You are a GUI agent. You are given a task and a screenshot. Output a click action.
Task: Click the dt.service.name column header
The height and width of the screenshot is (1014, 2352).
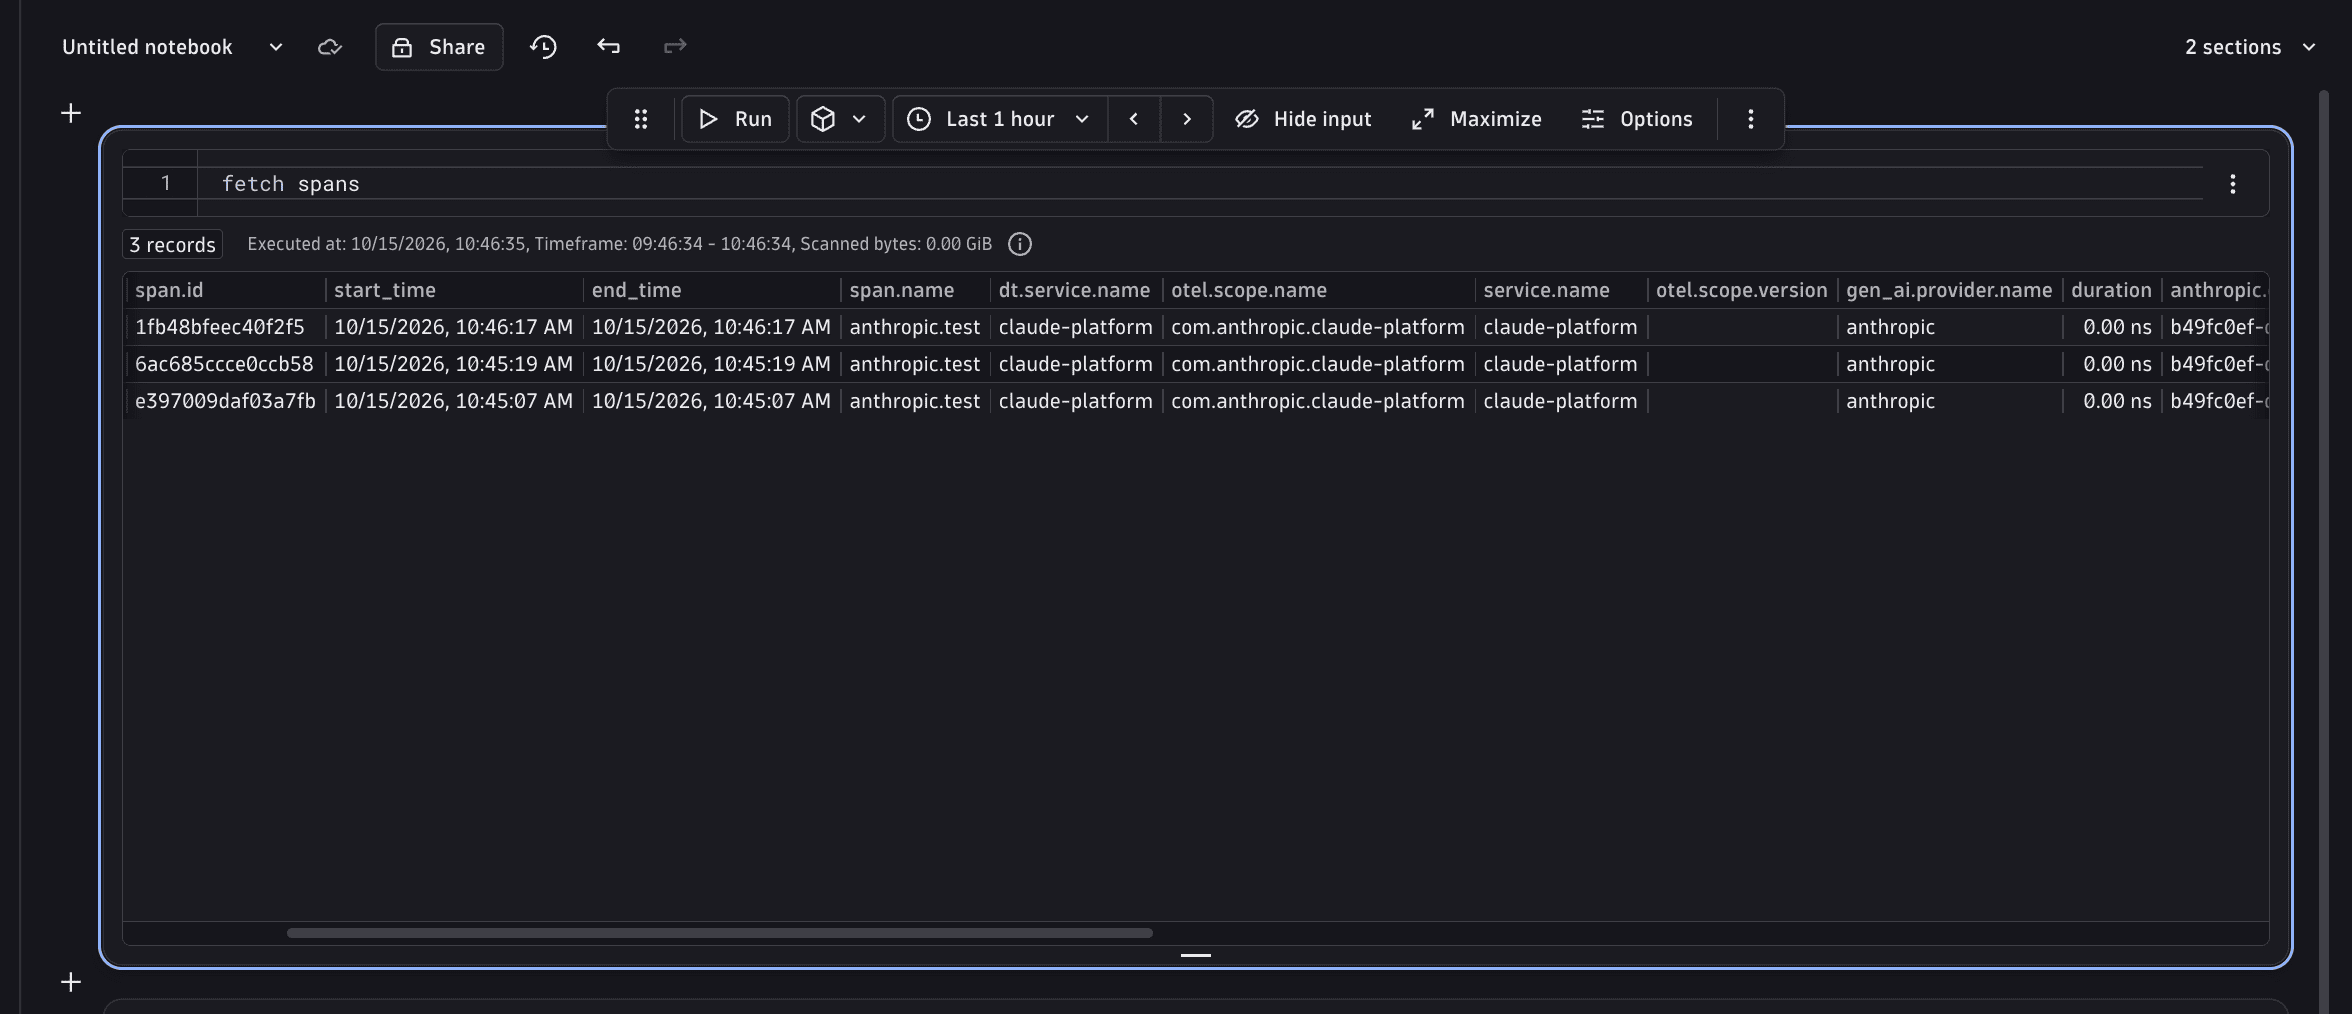[x=1074, y=290]
